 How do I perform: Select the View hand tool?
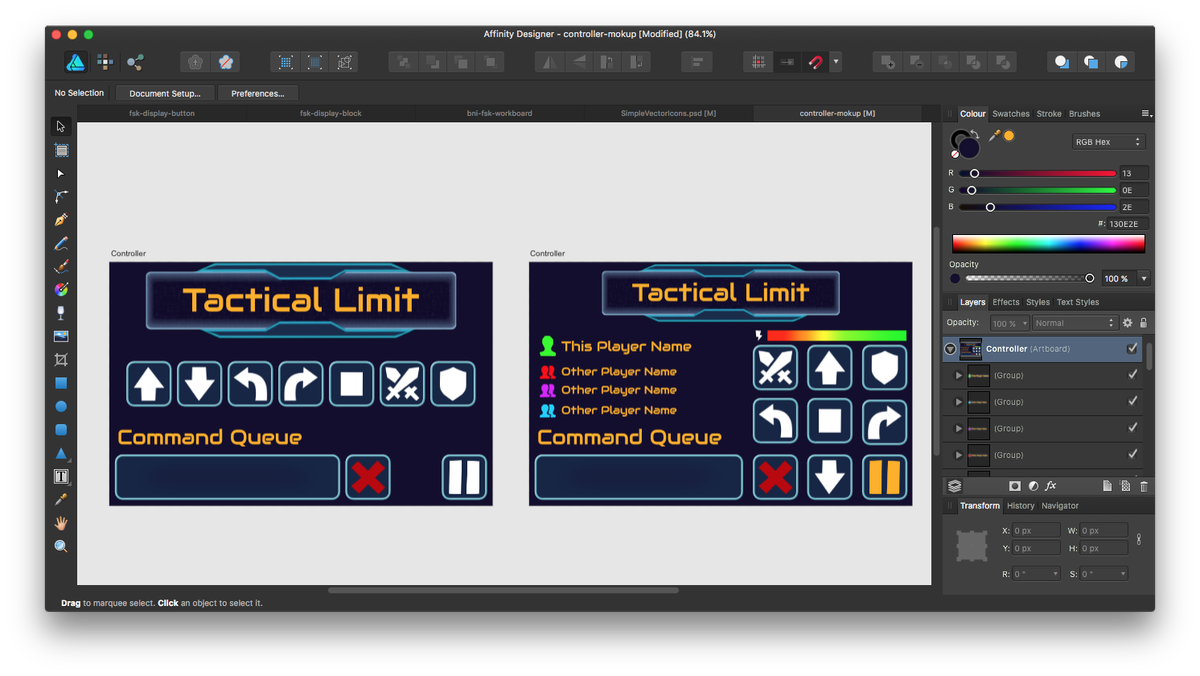pyautogui.click(x=61, y=523)
